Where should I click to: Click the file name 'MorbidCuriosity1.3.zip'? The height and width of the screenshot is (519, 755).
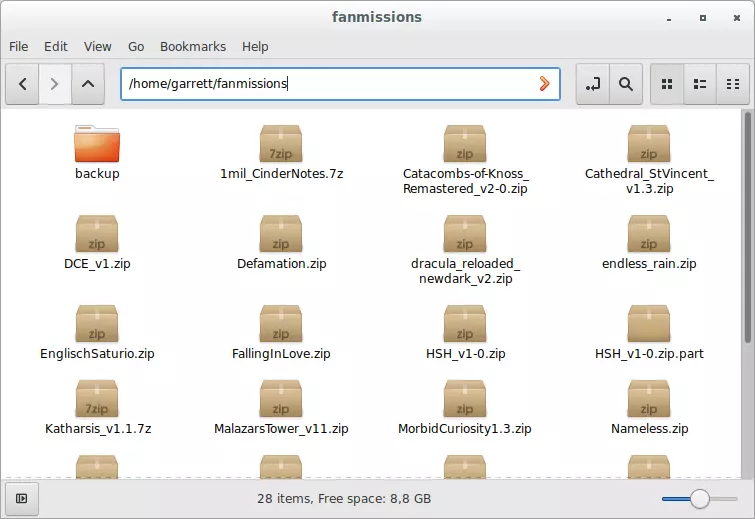[465, 428]
